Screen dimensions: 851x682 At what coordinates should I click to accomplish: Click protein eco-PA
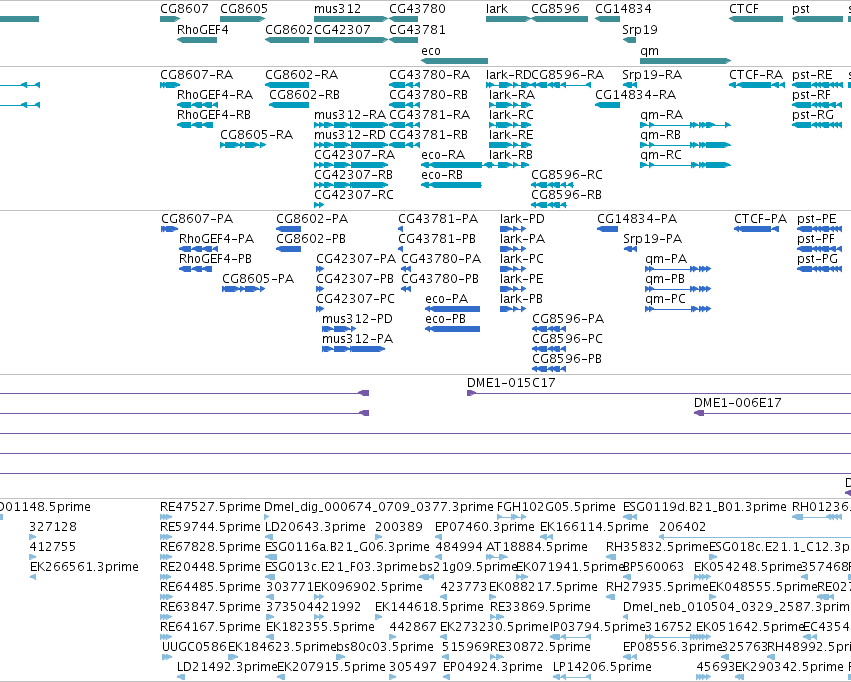(447, 298)
